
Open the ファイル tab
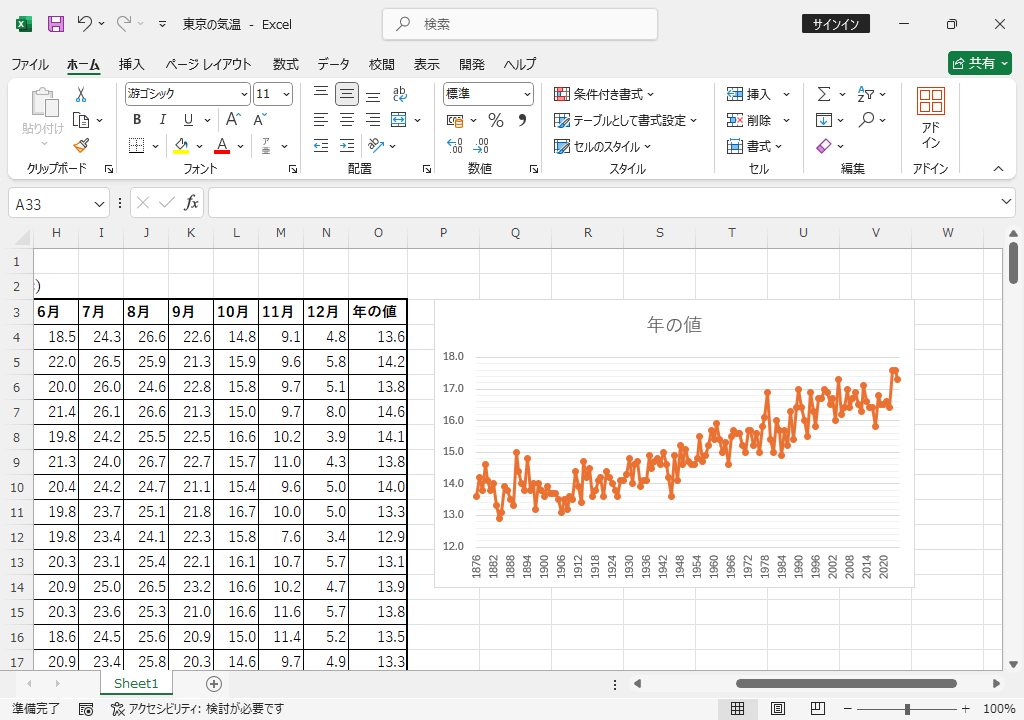[x=30, y=64]
